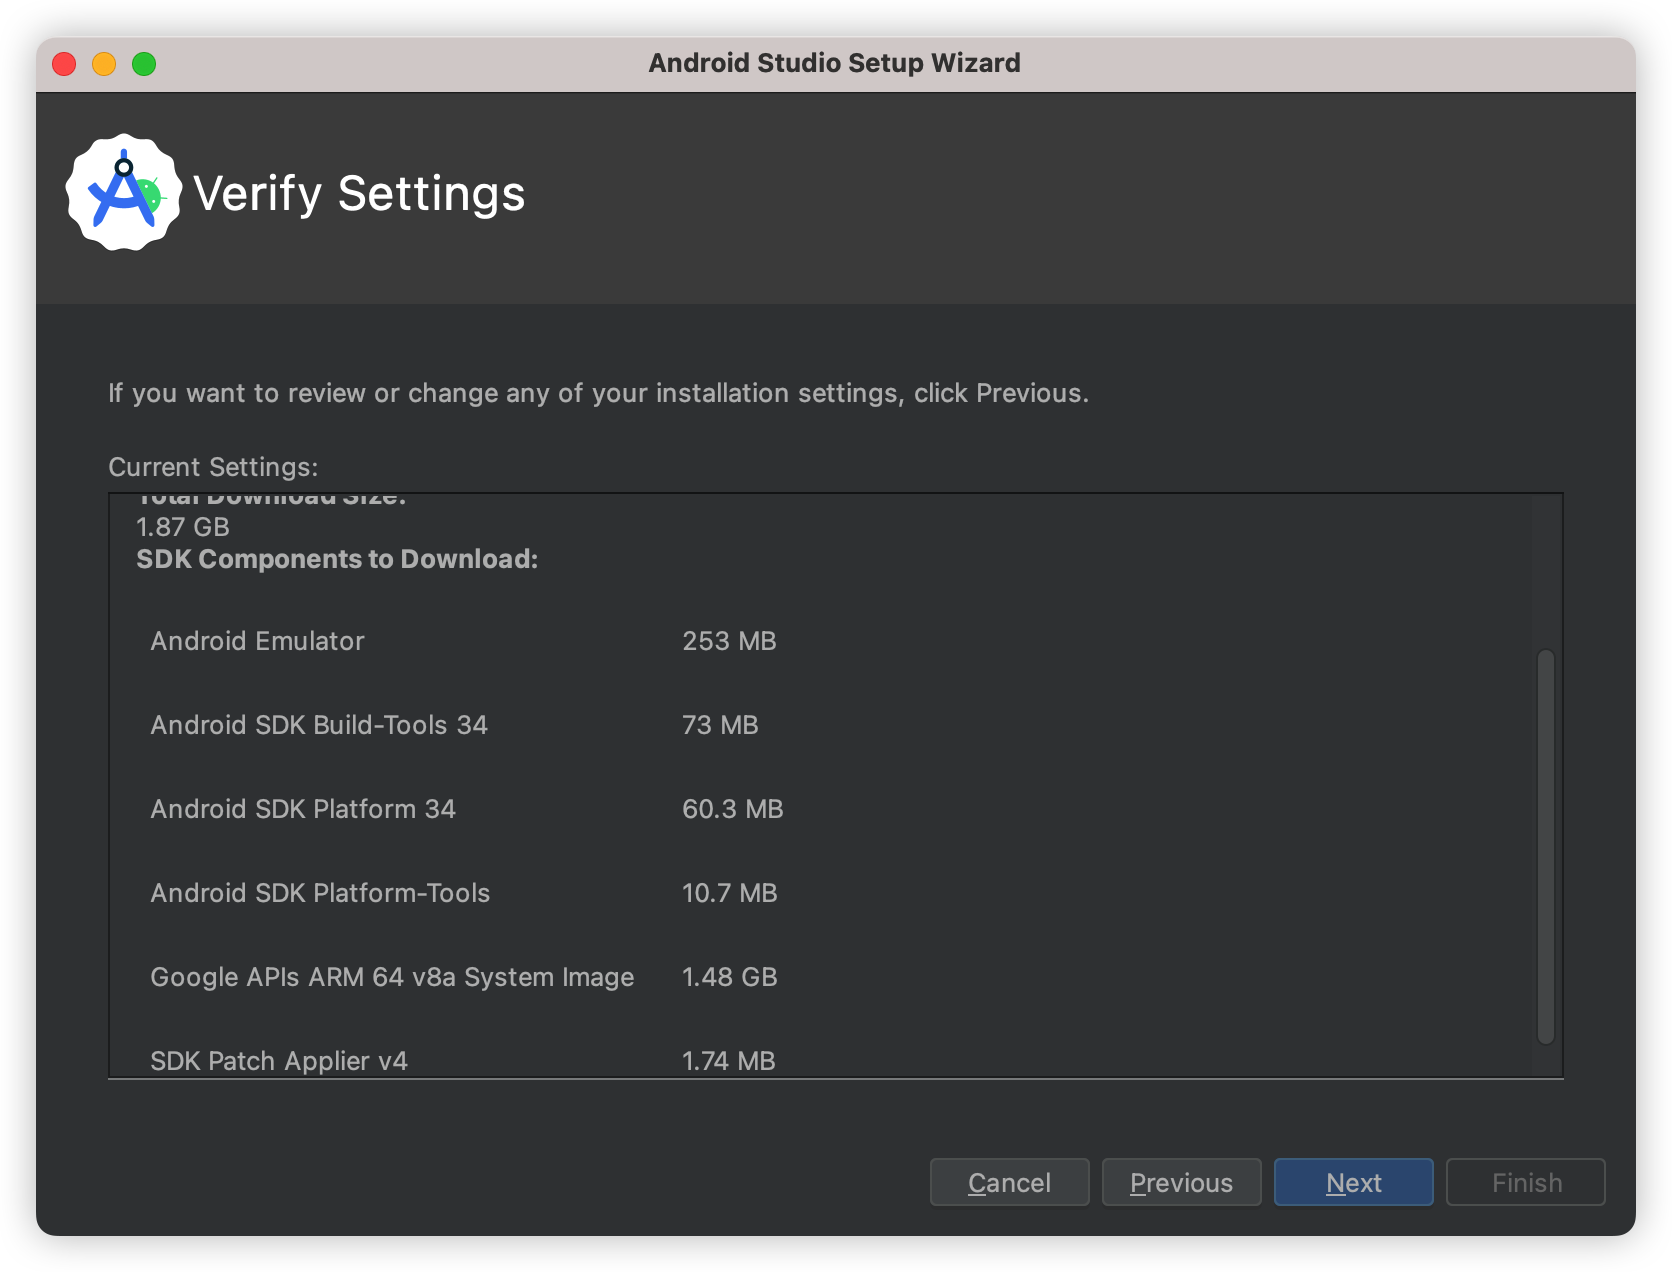Click the Android Studio Setup Wizard title

click(x=835, y=63)
